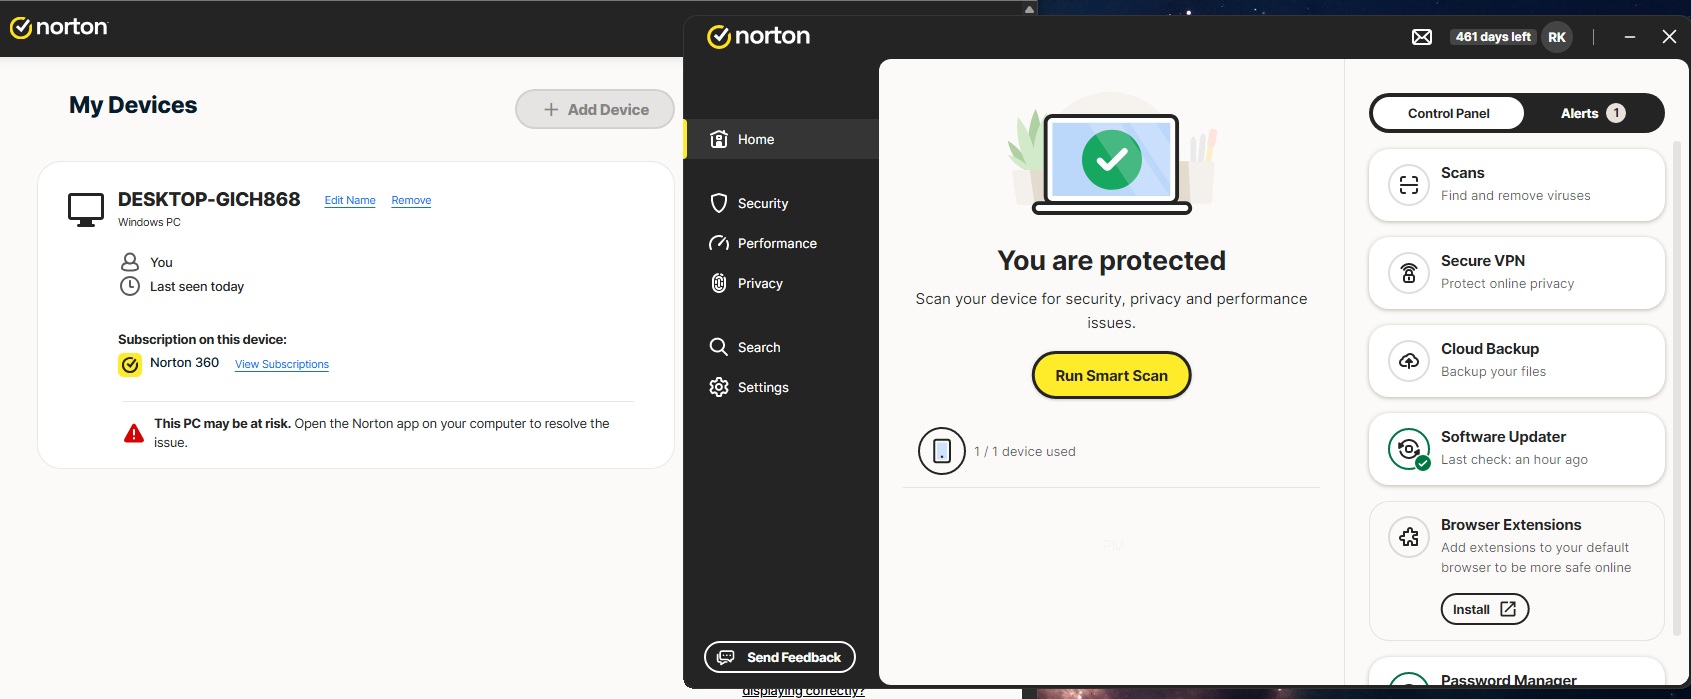Click the Control Panel vertical scrollbar
Image resolution: width=1691 pixels, height=699 pixels.
click(1677, 390)
